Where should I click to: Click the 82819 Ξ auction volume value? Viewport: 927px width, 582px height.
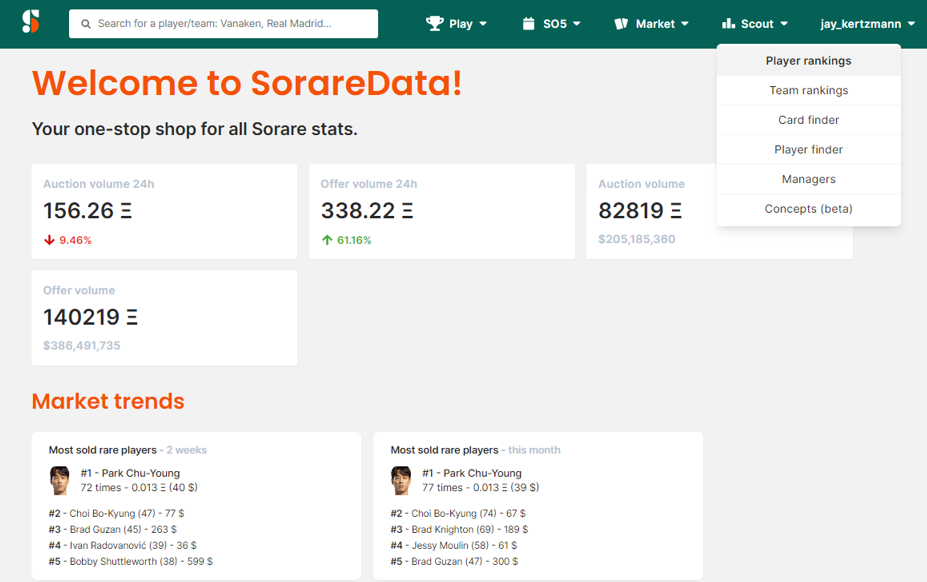tap(640, 211)
